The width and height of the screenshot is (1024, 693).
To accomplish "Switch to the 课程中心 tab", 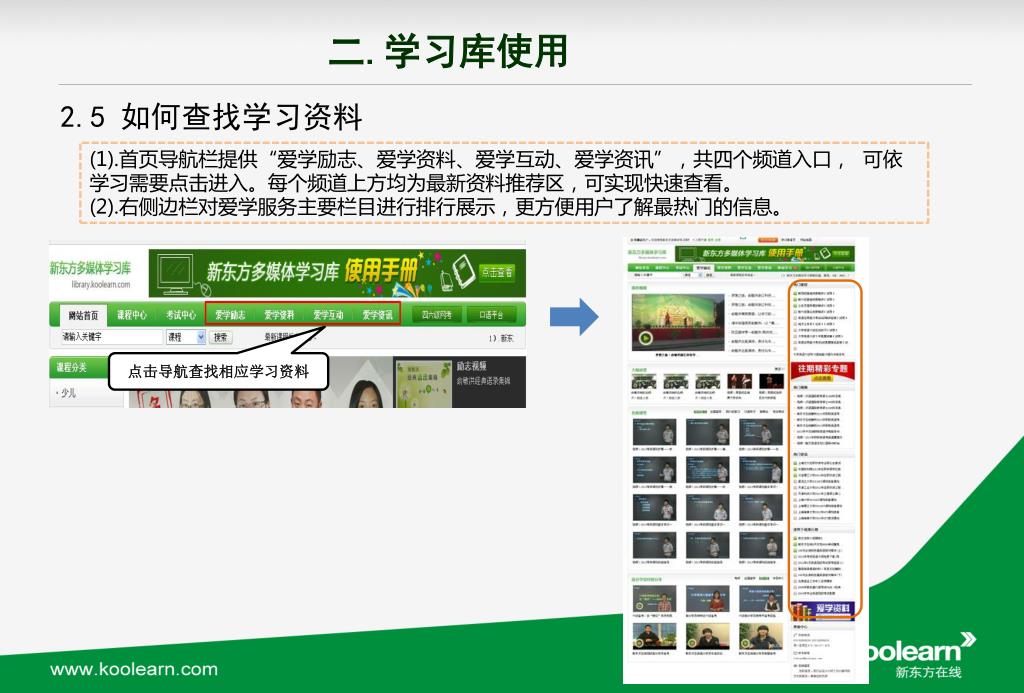I will (132, 315).
